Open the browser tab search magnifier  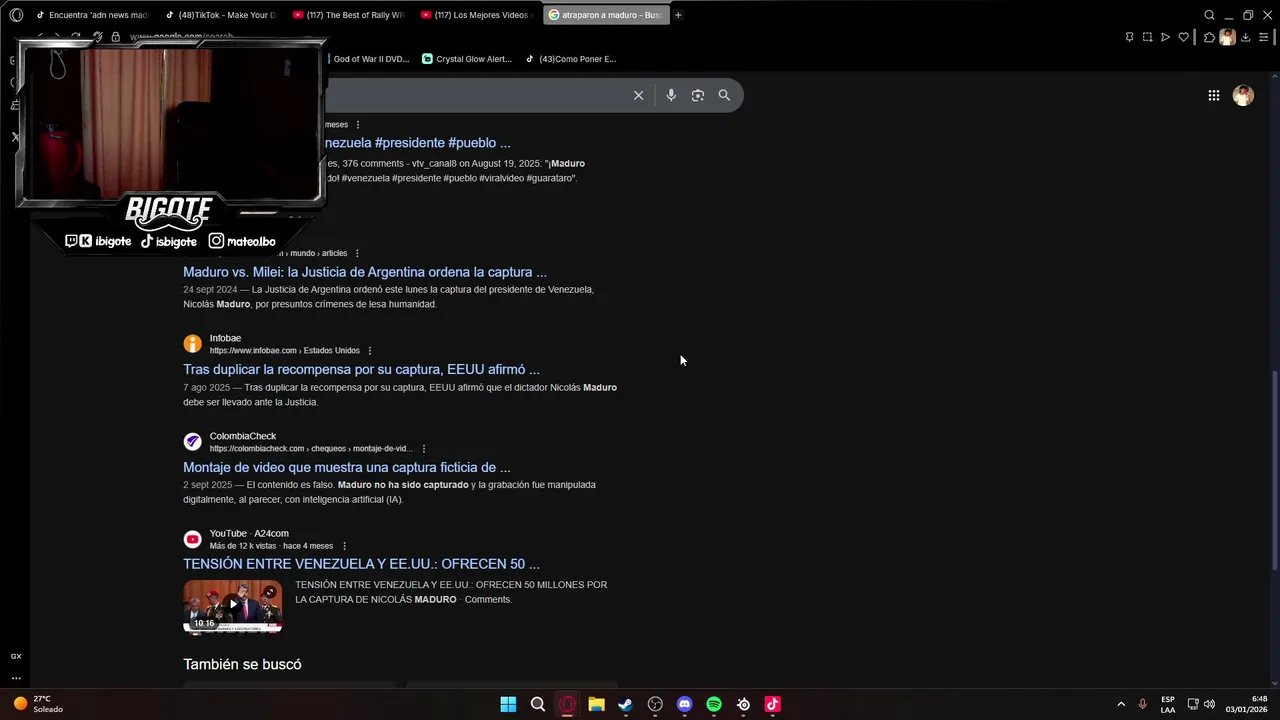point(1209,15)
